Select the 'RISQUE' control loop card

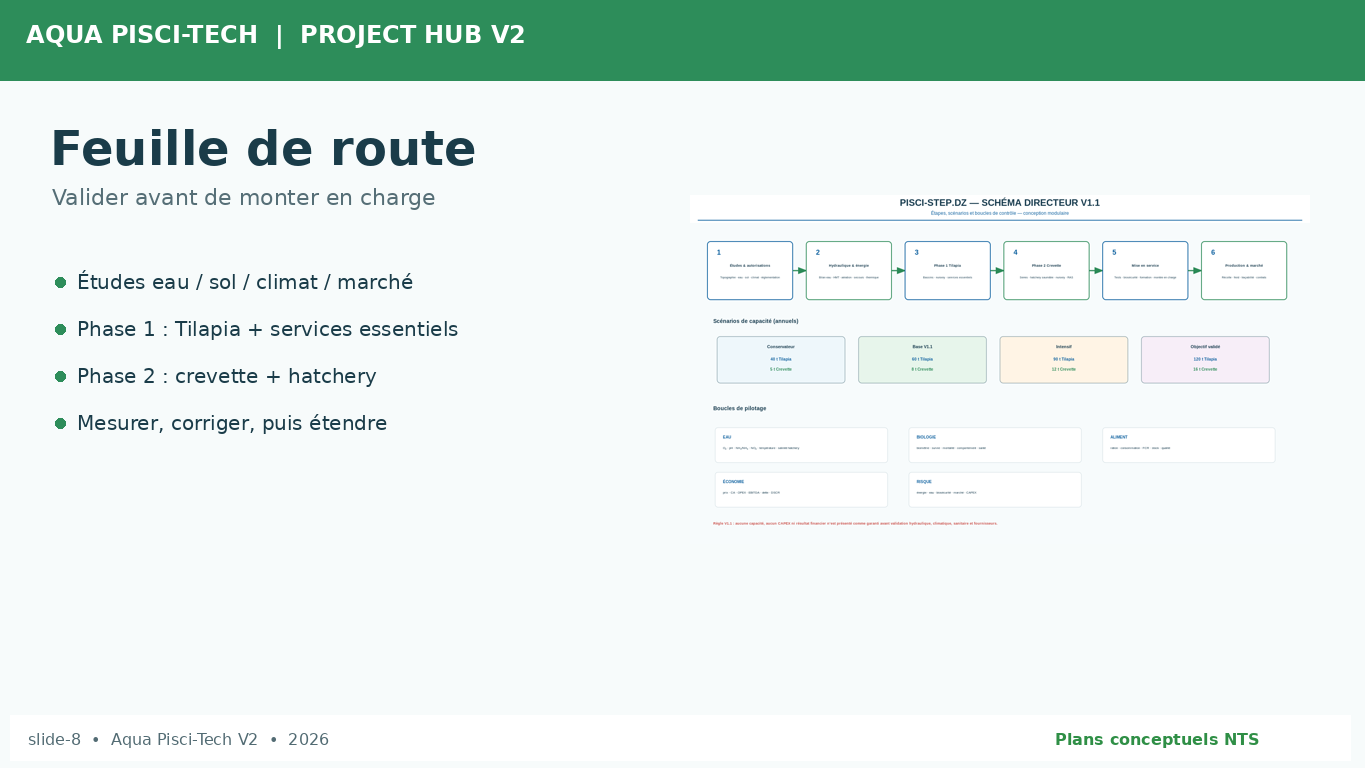pos(995,490)
